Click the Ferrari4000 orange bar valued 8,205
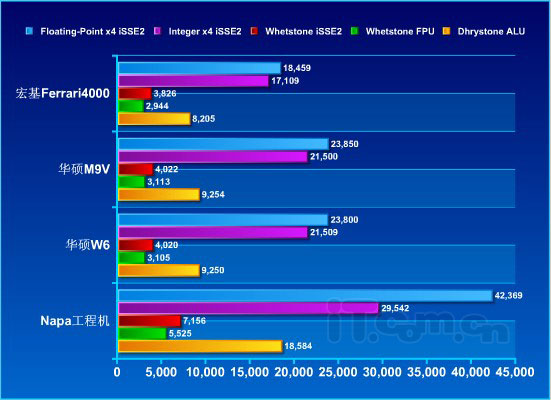Viewport: 551px width, 400px height. tap(154, 119)
